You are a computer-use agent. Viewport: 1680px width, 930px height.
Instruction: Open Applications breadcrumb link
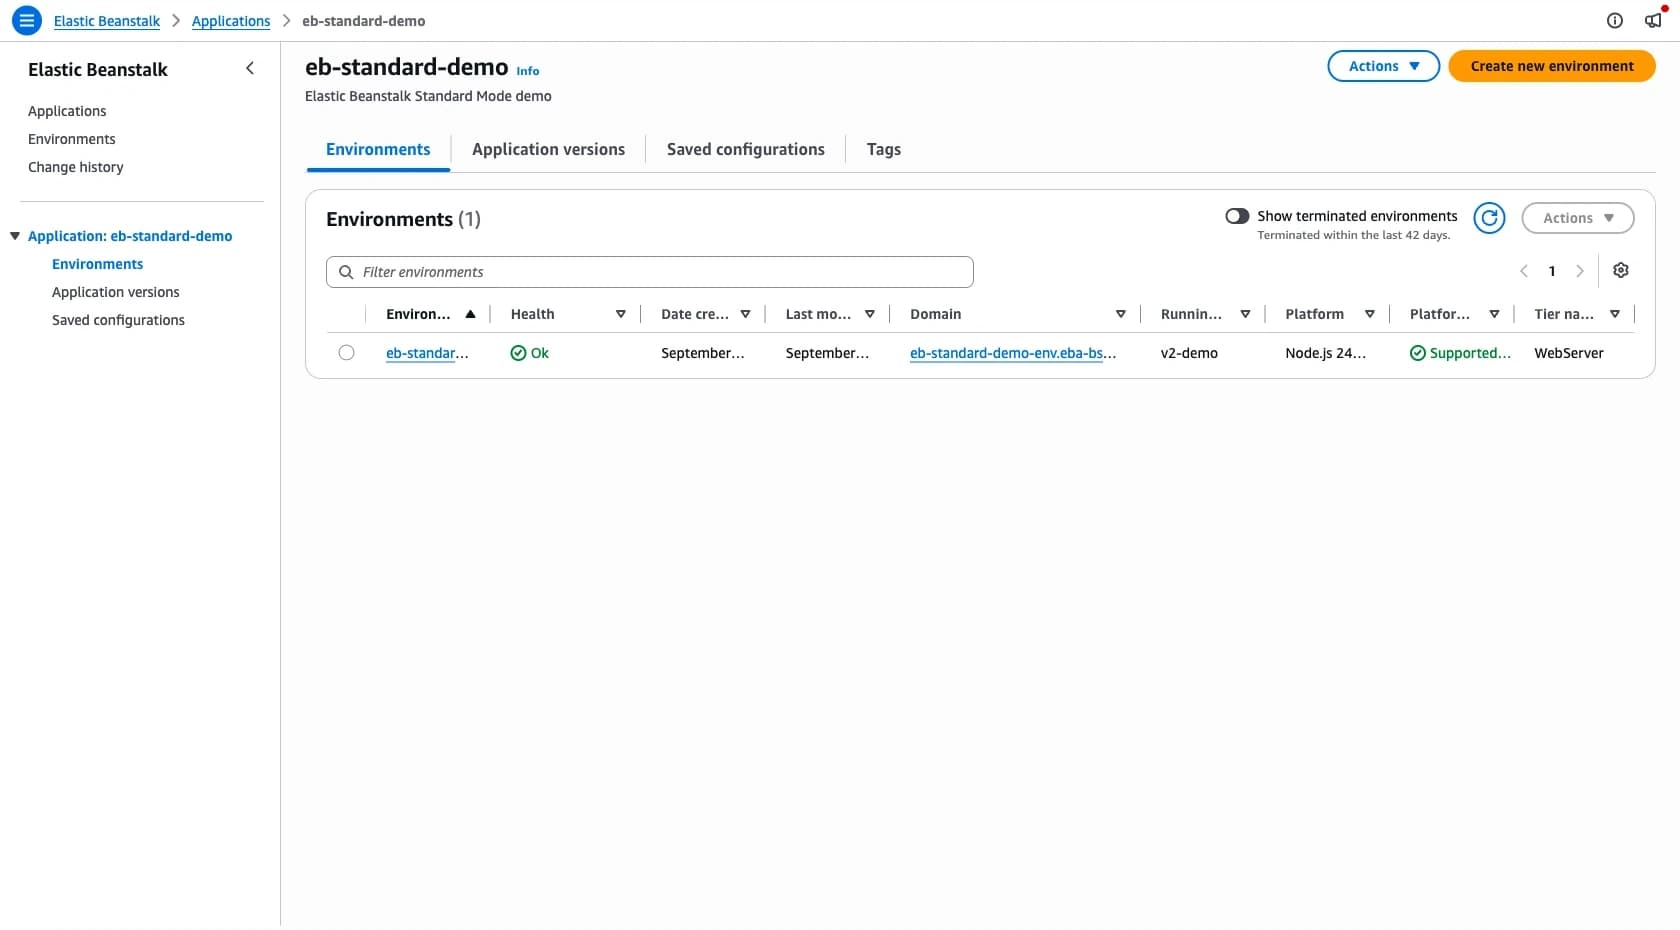[x=231, y=21]
